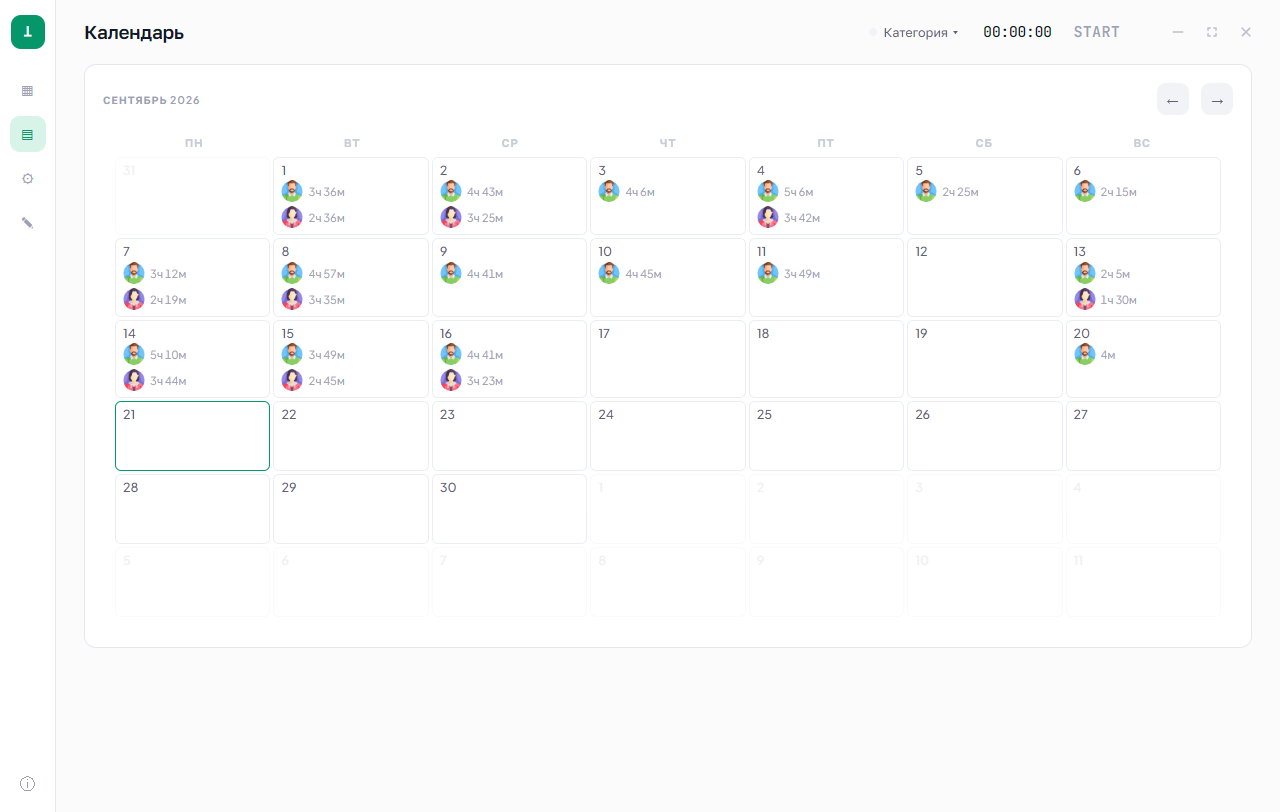Click the СЕНТЯБРЬ 2026 month label
The height and width of the screenshot is (812, 1280).
(151, 100)
